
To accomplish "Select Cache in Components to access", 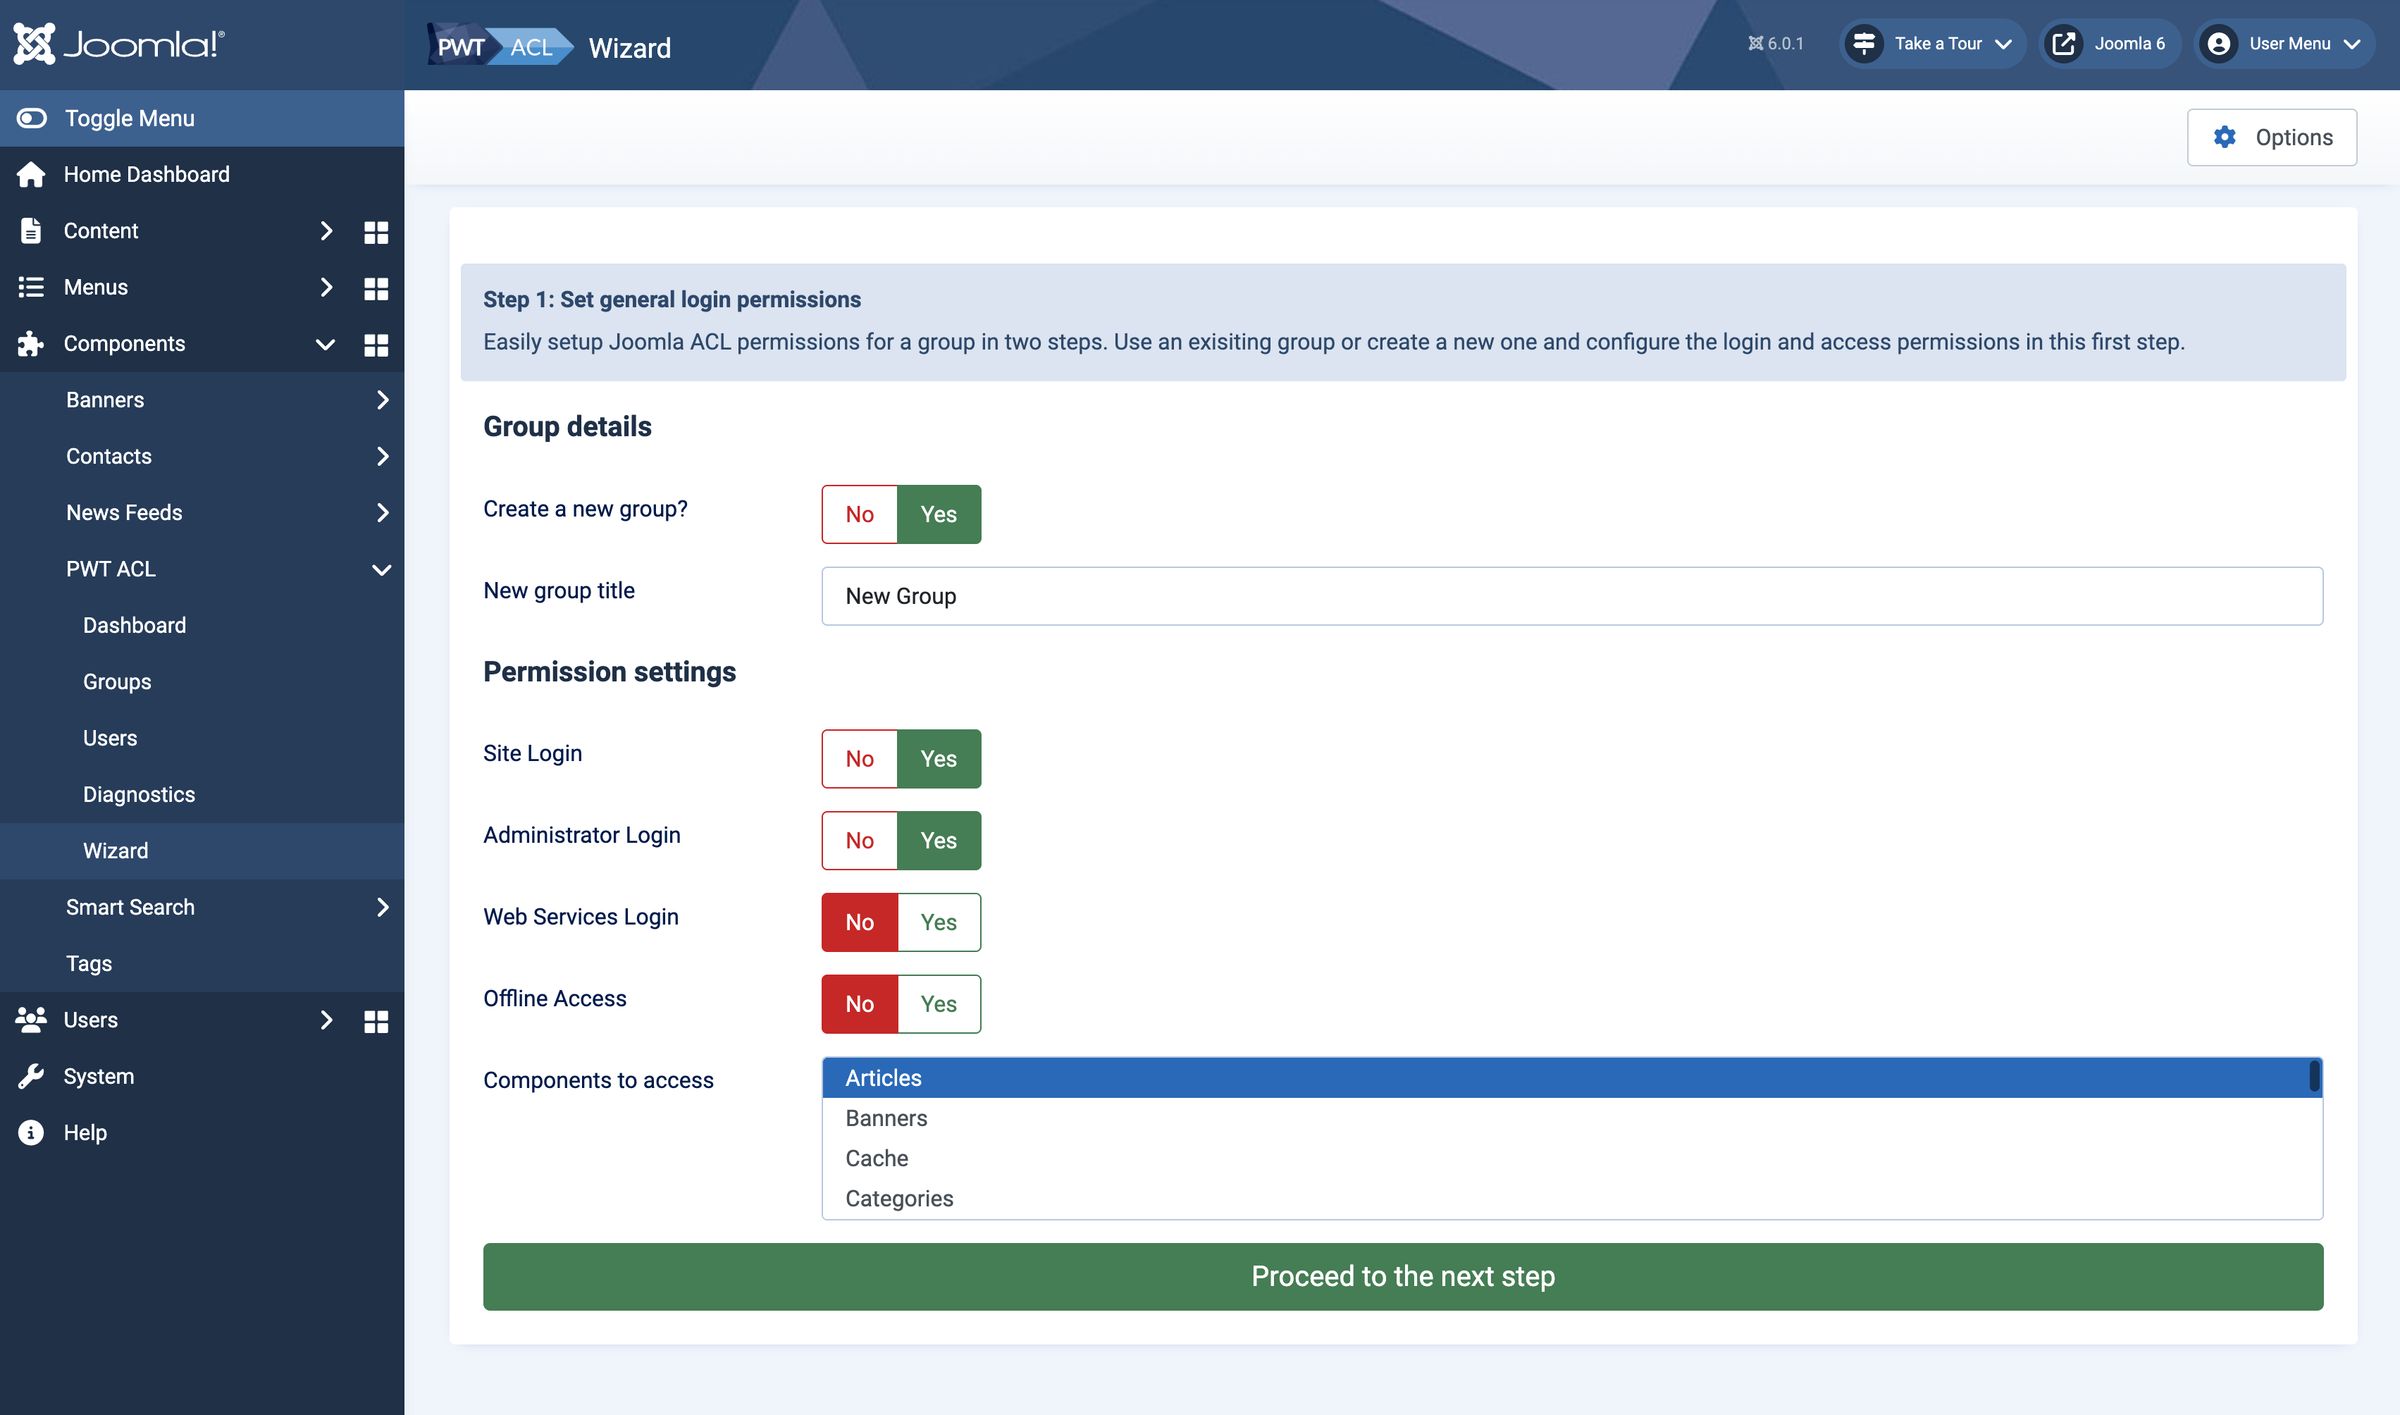I will click(1565, 1158).
